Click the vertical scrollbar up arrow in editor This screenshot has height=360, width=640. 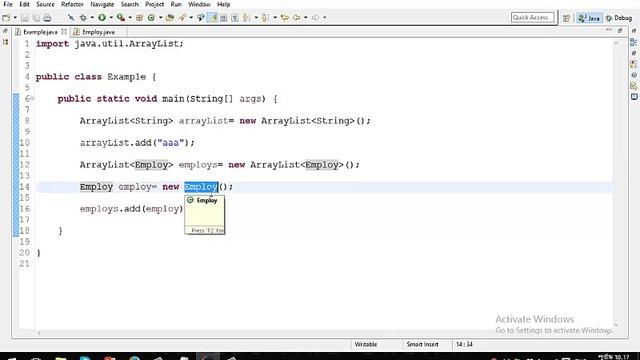(x=616, y=42)
